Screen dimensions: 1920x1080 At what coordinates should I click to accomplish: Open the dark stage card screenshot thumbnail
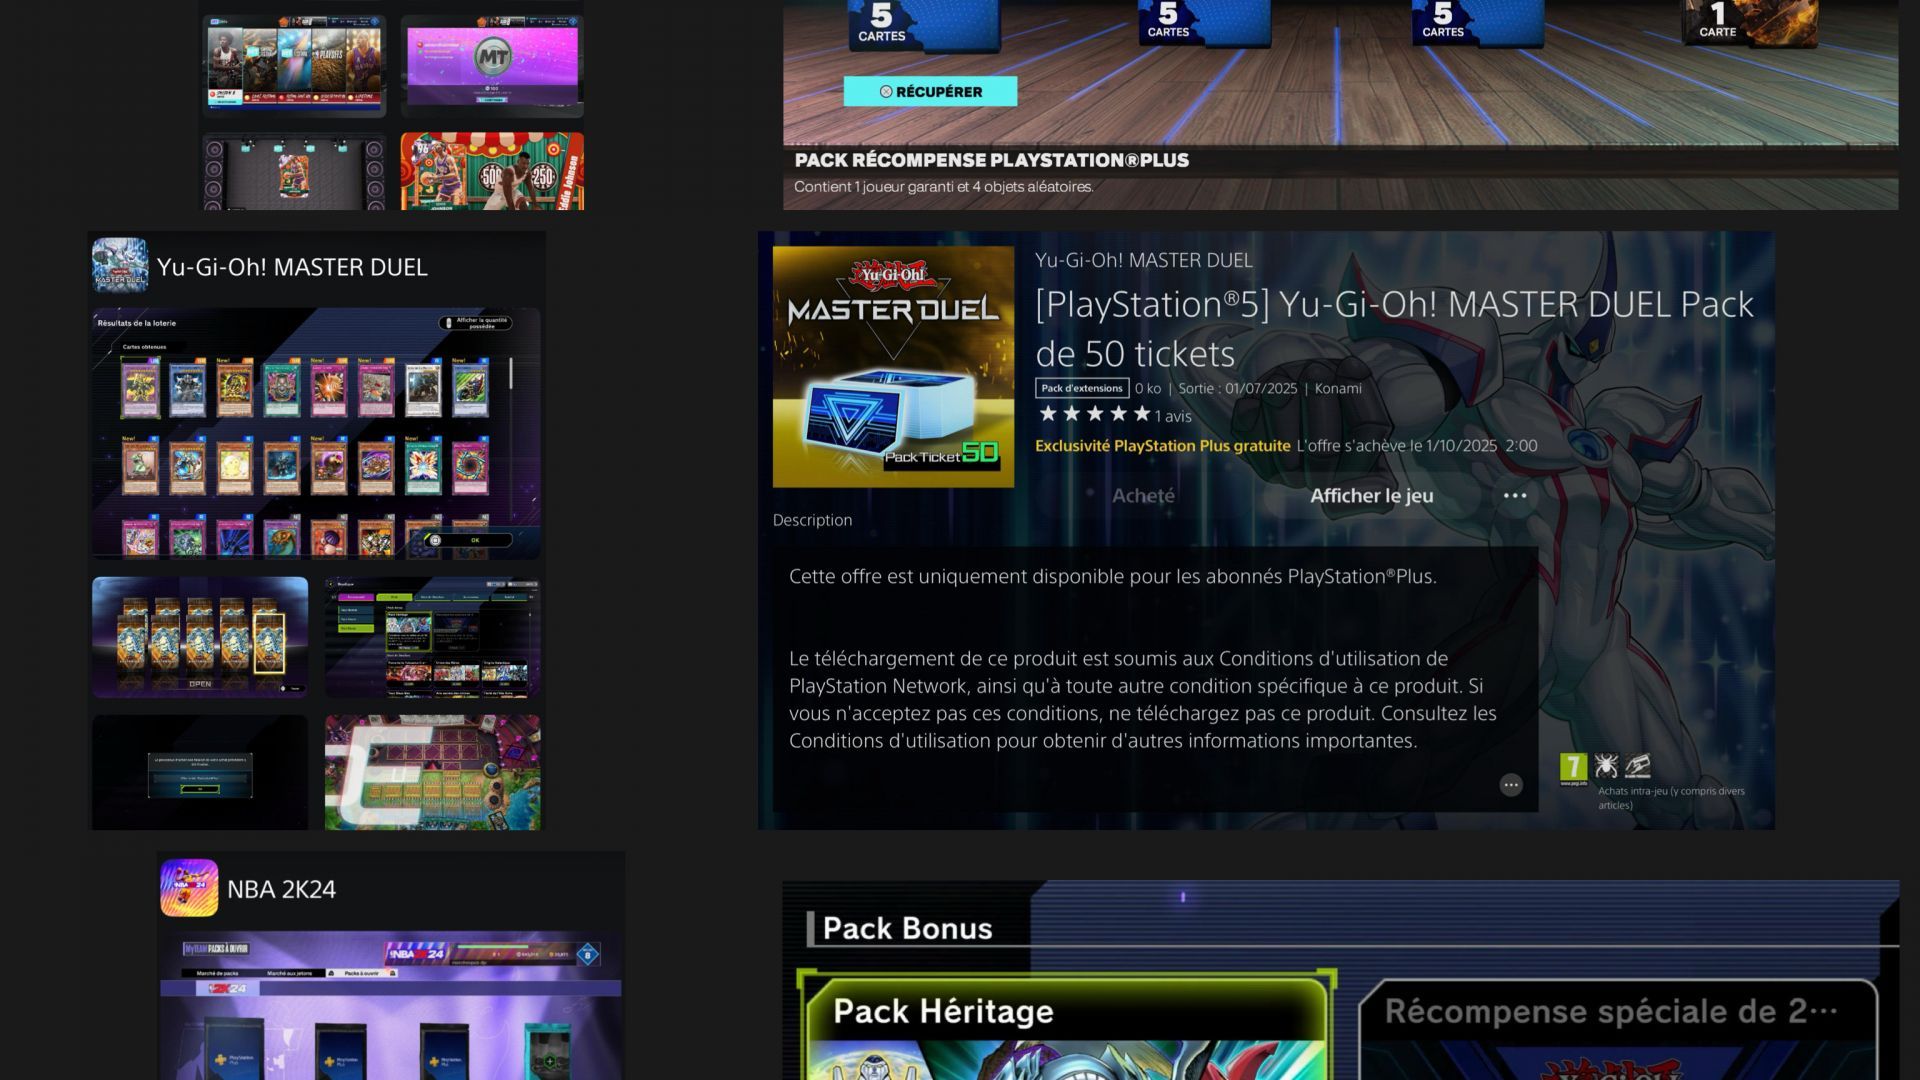click(x=295, y=171)
